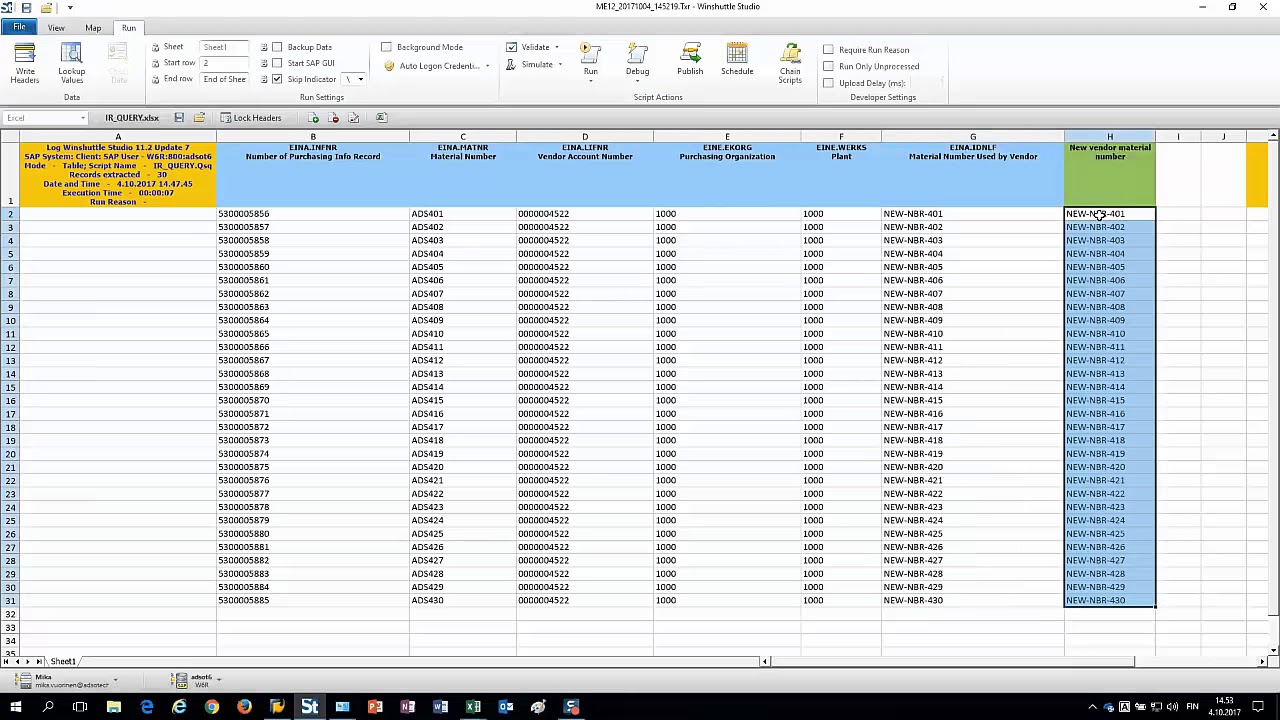
Task: Open the Skip Indicator character dropdown
Action: tap(360, 79)
